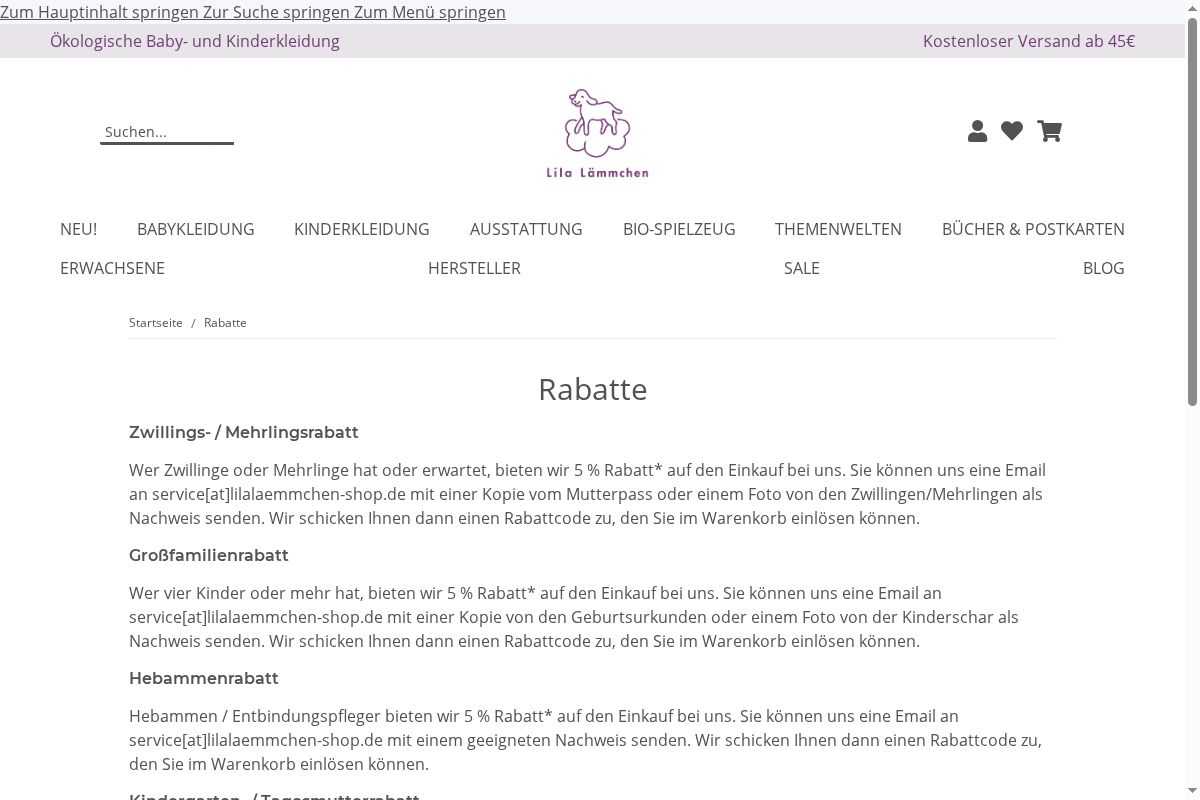The image size is (1200, 800).
Task: Open BÜCHER & POSTKARTEN category
Action: [1033, 229]
